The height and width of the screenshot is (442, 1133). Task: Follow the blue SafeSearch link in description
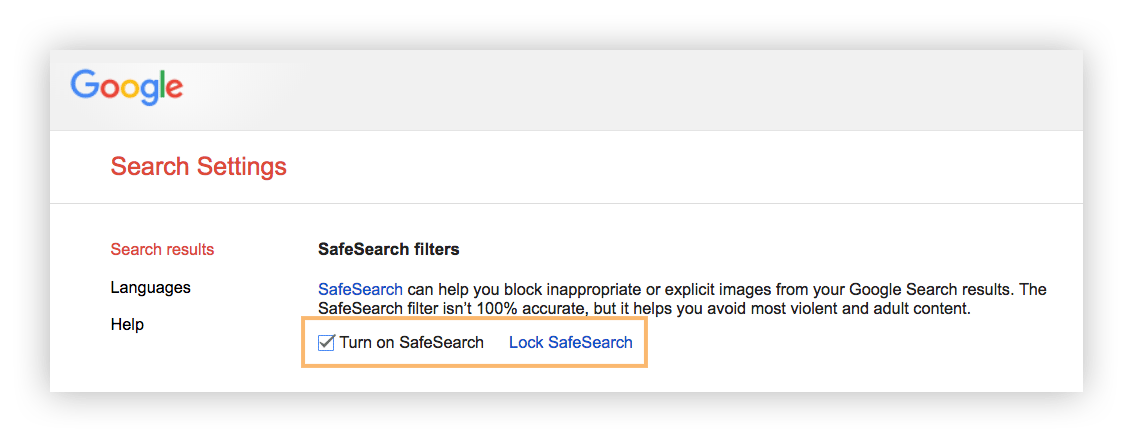coord(361,290)
